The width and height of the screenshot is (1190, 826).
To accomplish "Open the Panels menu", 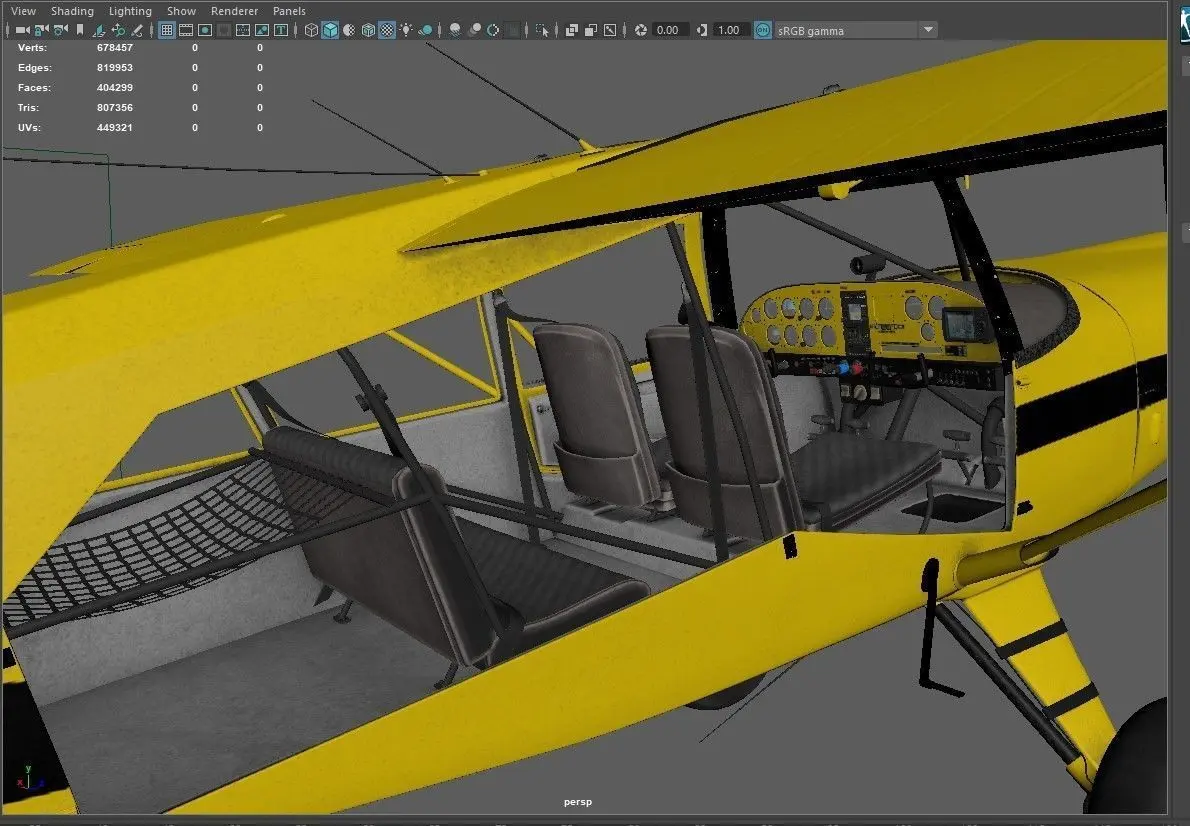I will (x=289, y=11).
